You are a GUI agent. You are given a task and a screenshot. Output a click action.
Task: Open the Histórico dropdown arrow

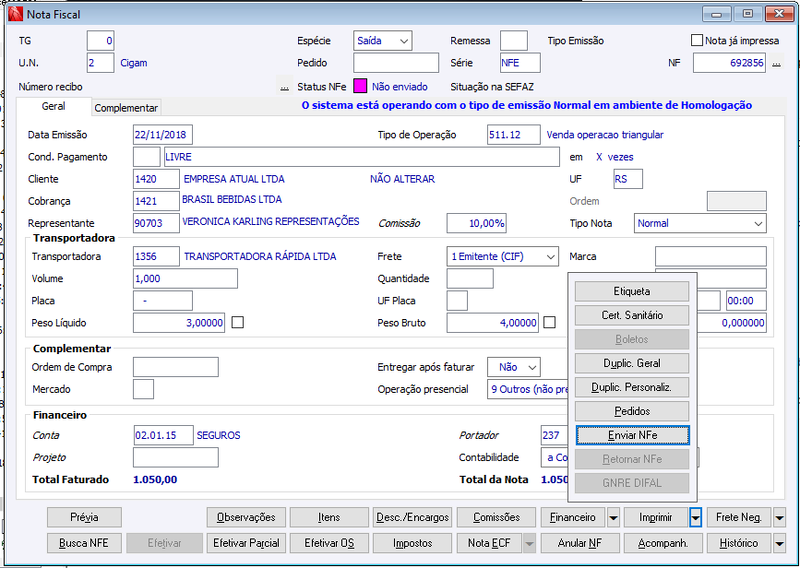pos(779,543)
